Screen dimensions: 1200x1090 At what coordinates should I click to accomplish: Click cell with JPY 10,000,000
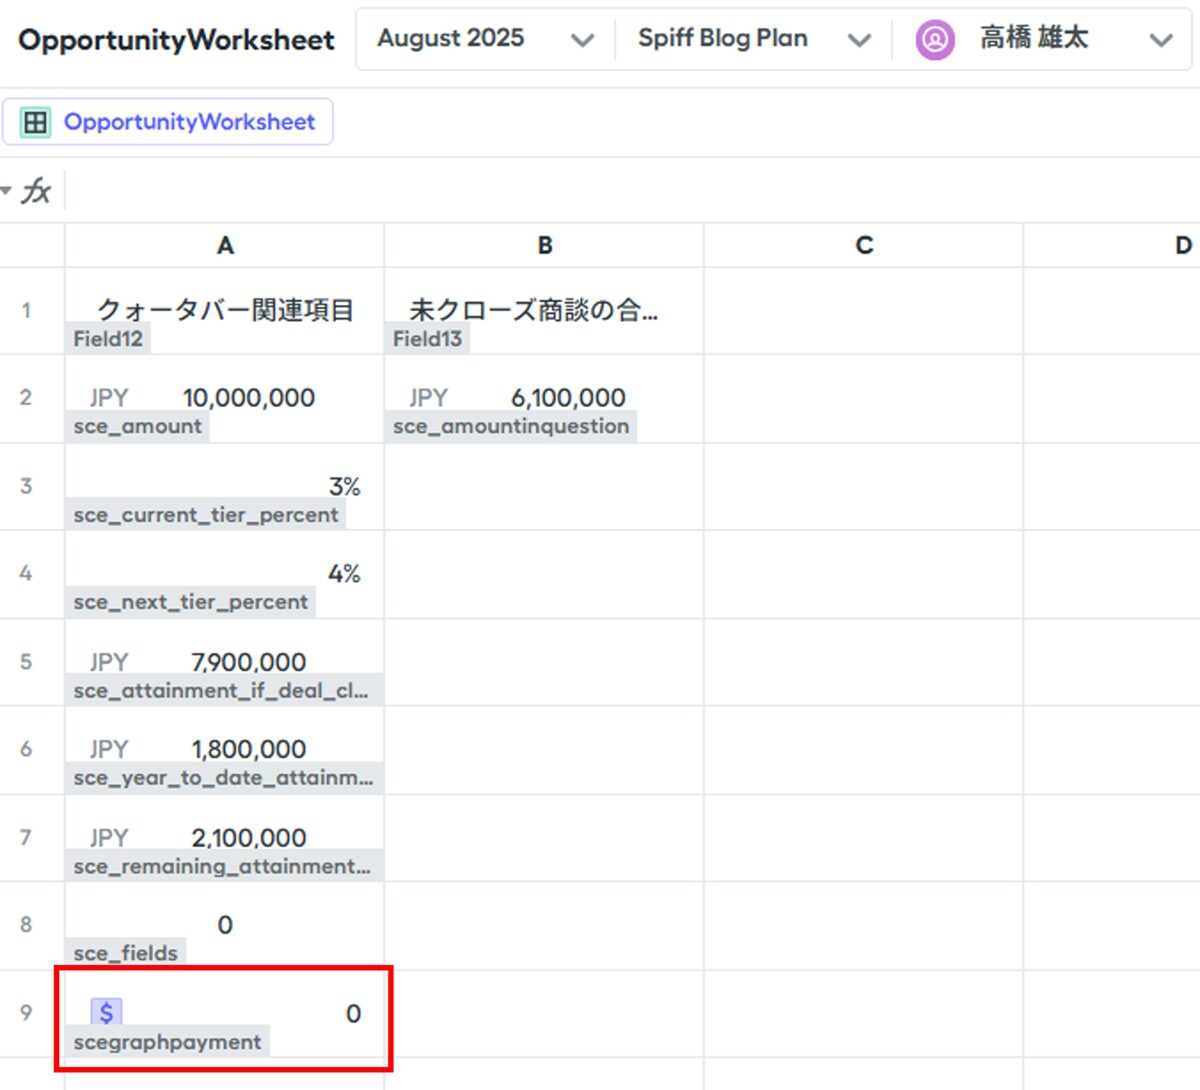(225, 398)
